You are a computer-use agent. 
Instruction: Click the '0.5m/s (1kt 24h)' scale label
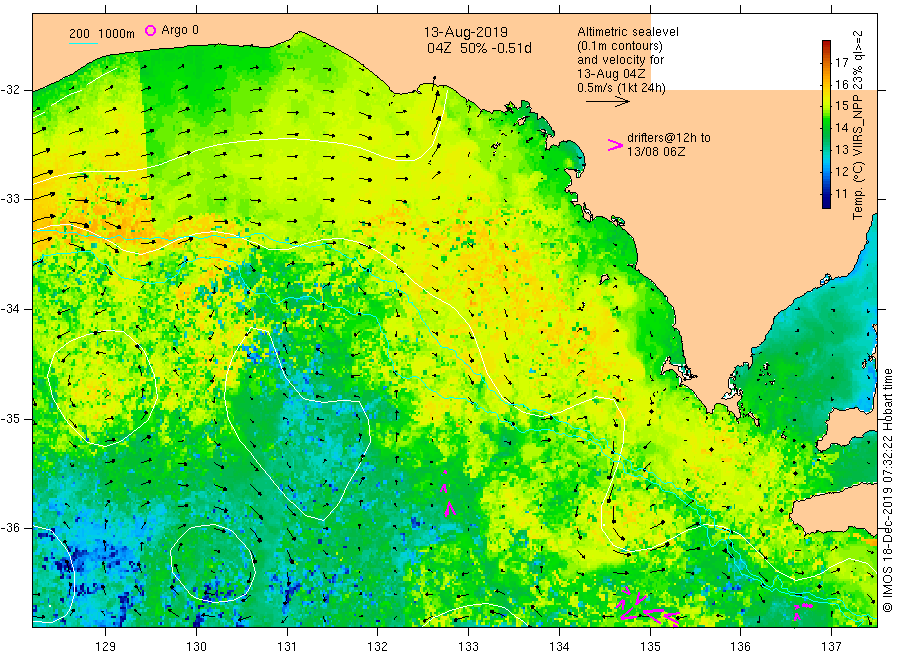click(x=622, y=88)
